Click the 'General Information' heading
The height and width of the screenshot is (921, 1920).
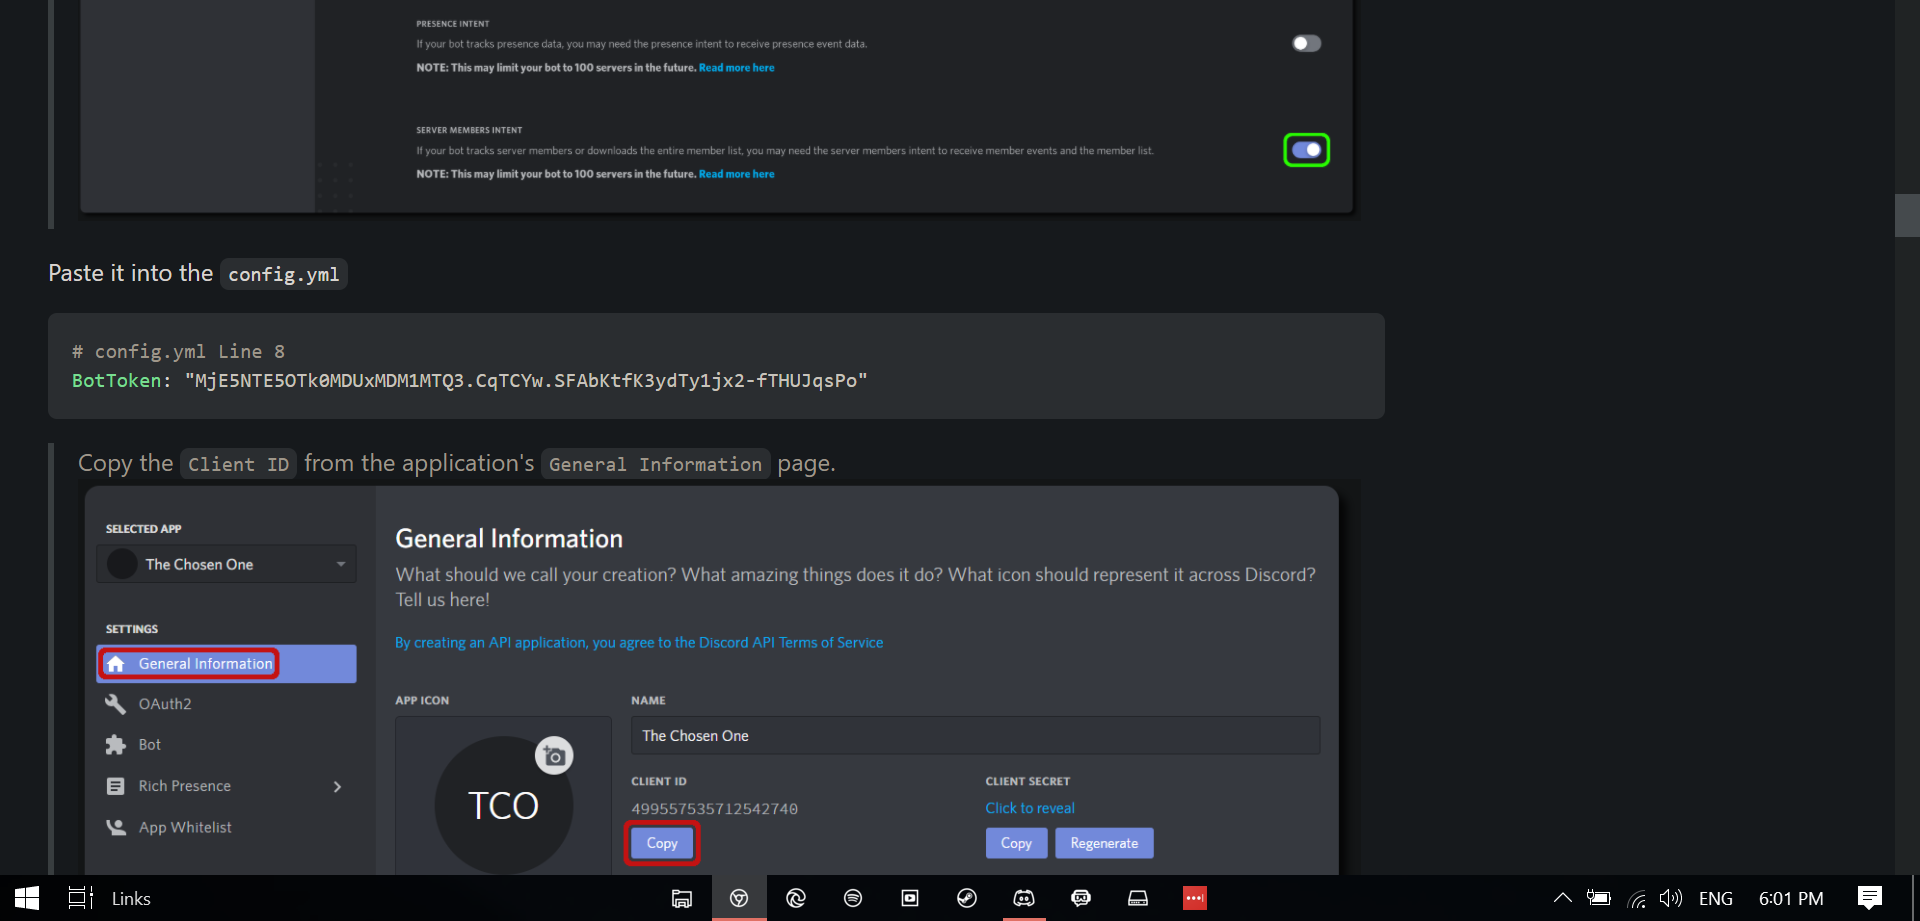pos(509,539)
